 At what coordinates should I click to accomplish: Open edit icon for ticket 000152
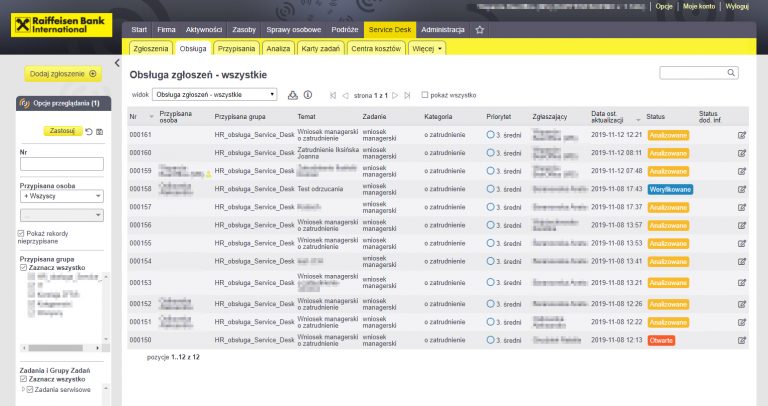click(x=742, y=304)
